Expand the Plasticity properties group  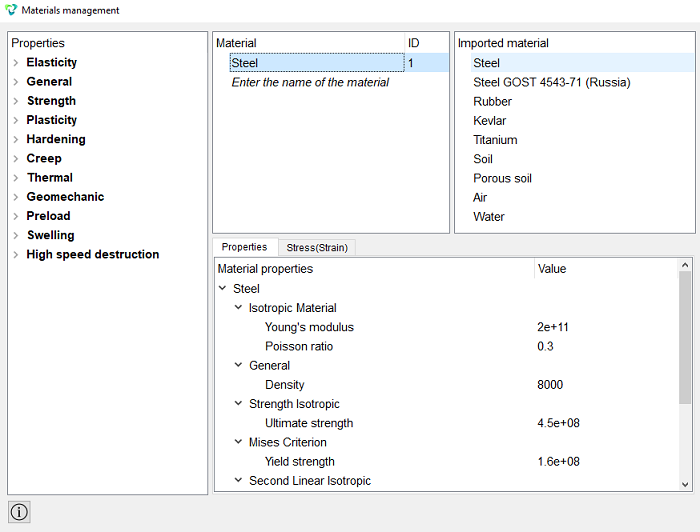pyautogui.click(x=16, y=120)
